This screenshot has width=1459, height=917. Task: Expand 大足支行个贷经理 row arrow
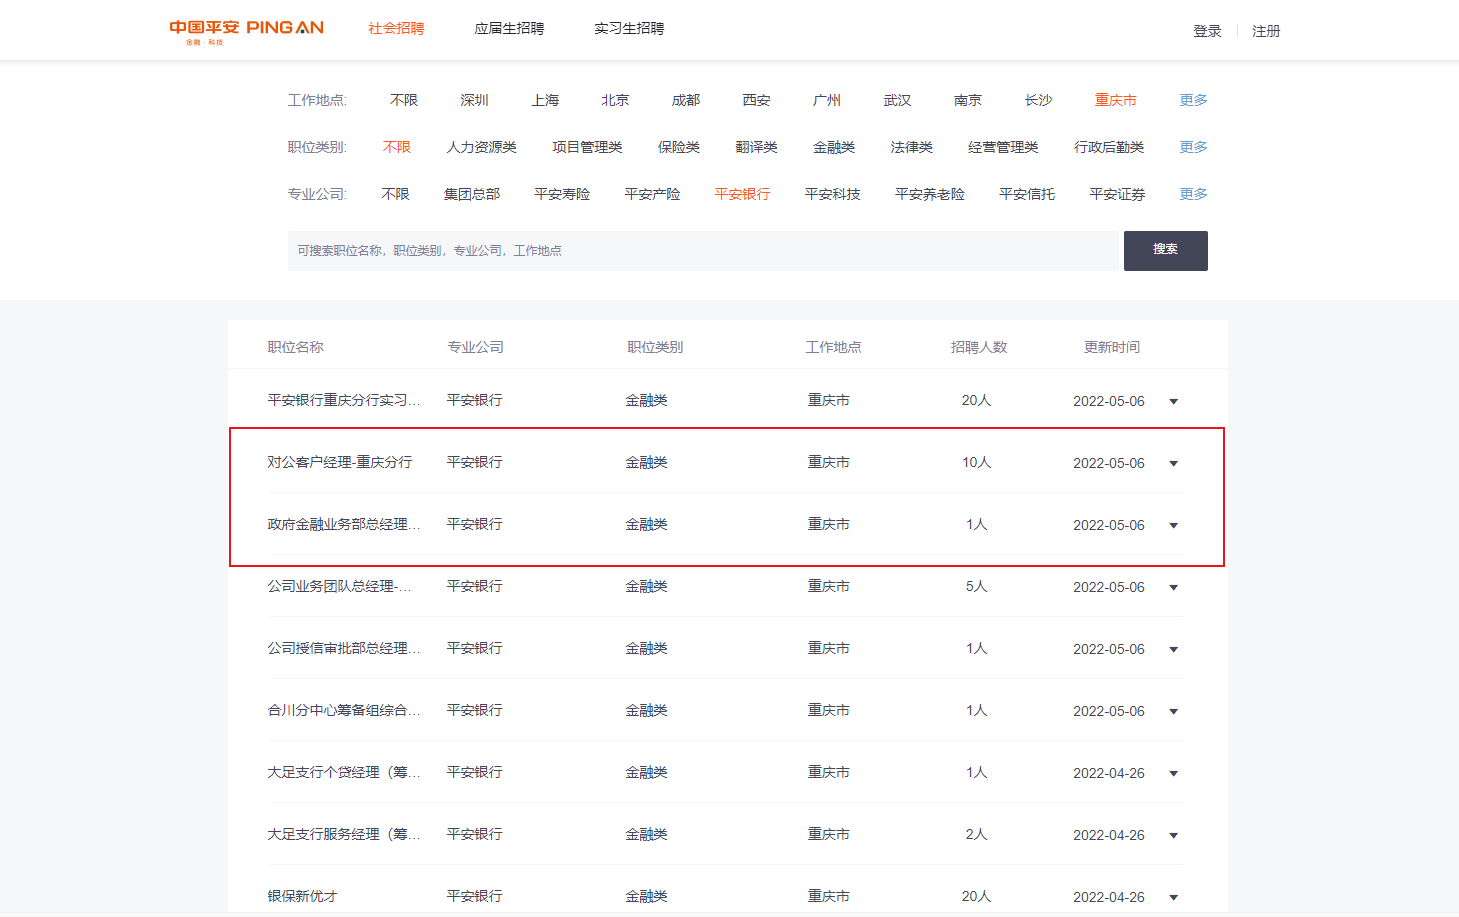[x=1174, y=774]
